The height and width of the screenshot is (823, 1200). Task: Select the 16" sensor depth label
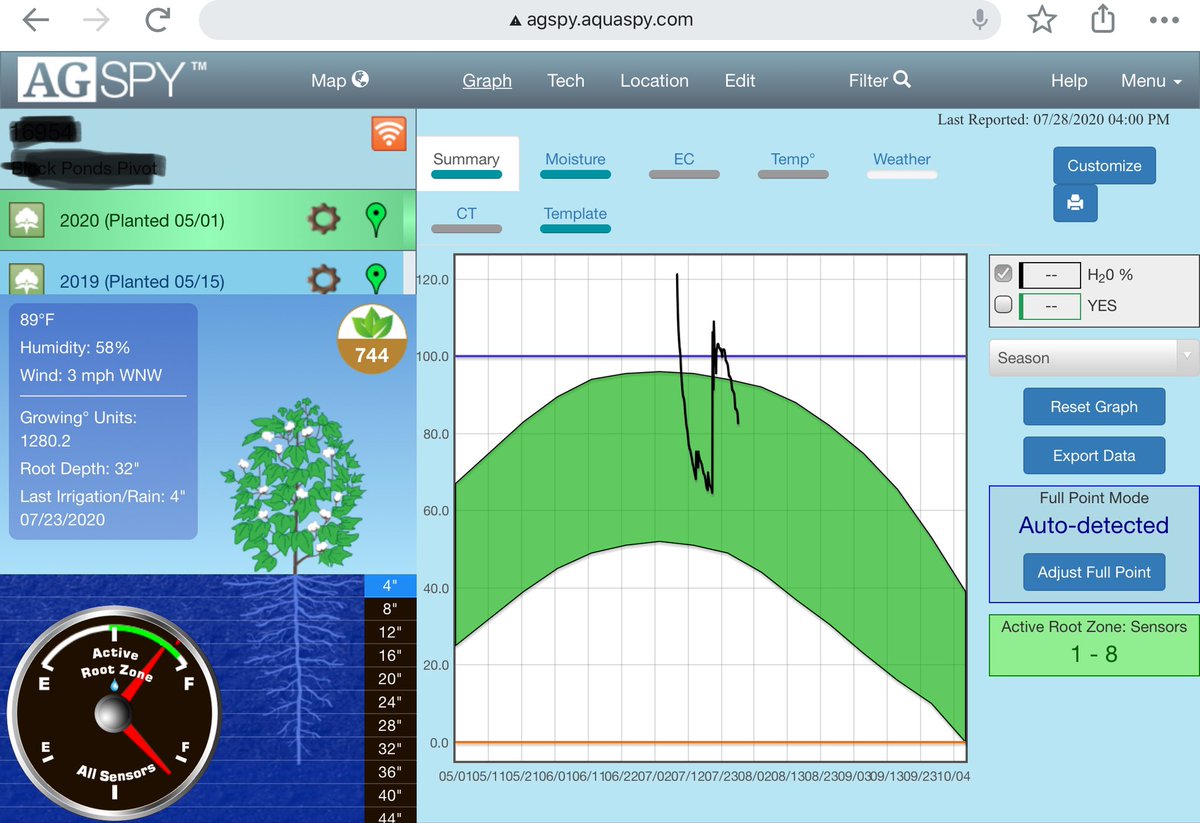[x=389, y=655]
